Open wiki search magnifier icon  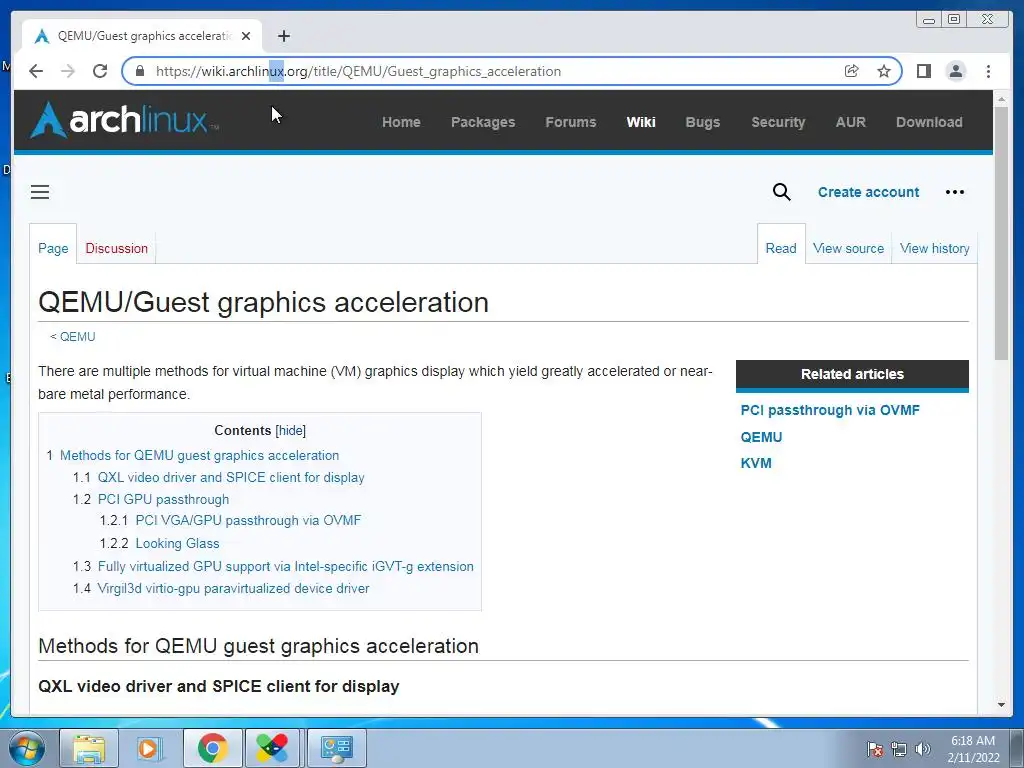pyautogui.click(x=782, y=192)
